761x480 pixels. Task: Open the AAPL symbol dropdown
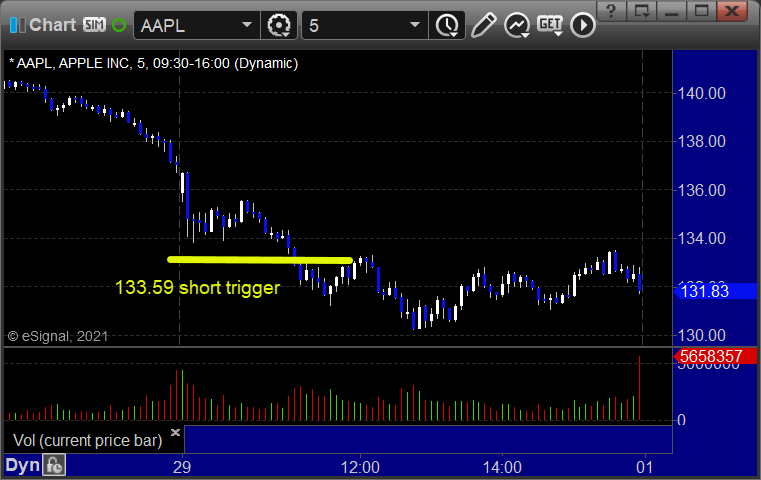[x=247, y=25]
